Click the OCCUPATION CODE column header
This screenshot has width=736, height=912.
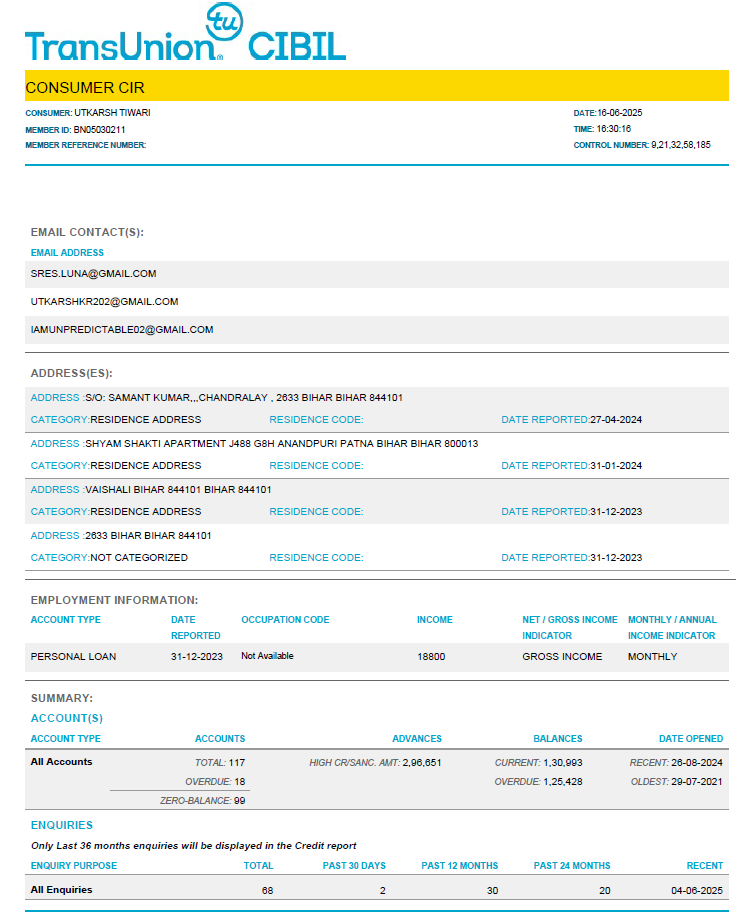click(286, 620)
